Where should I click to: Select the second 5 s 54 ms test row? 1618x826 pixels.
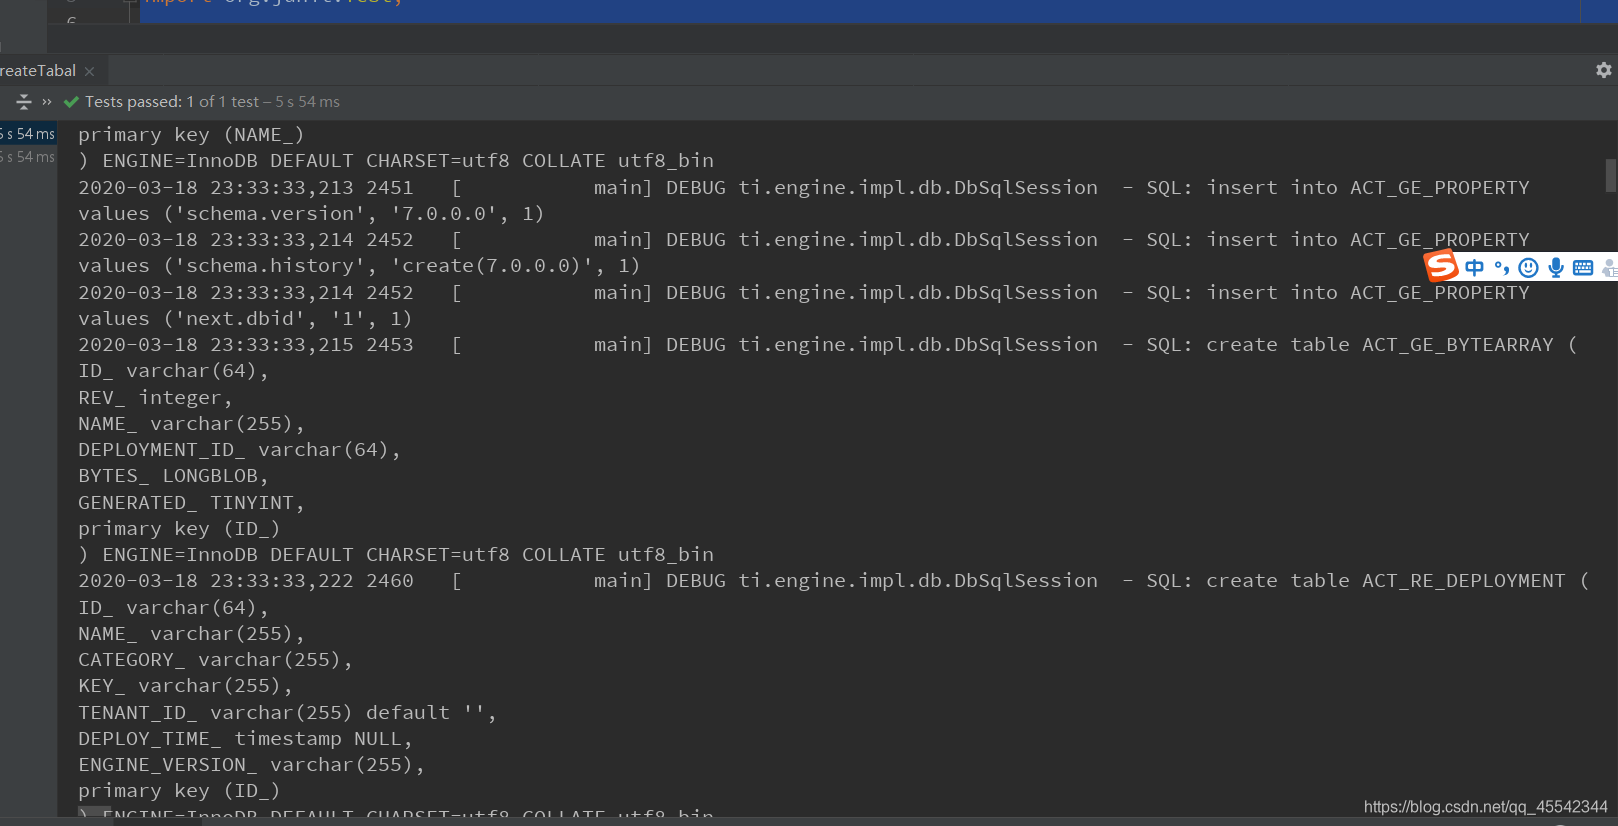[x=28, y=157]
